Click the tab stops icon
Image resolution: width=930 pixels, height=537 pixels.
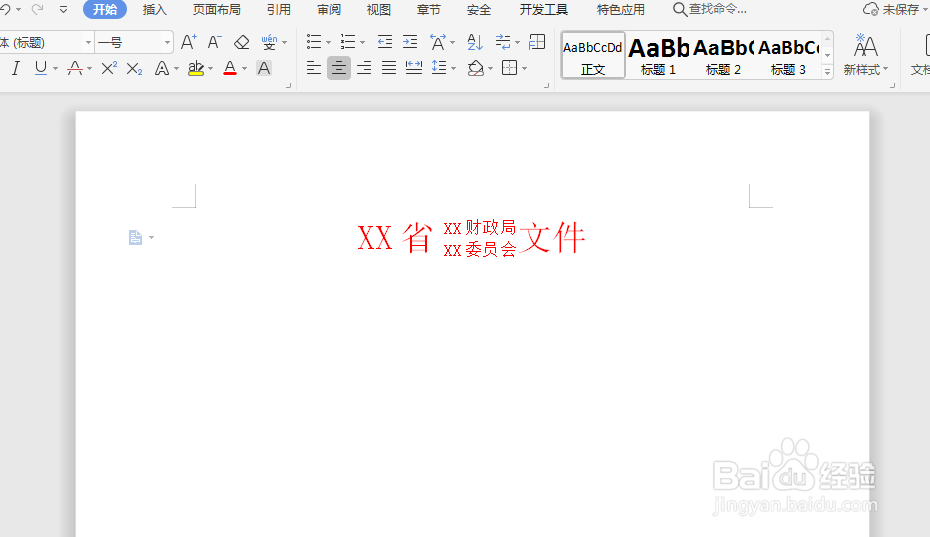click(537, 42)
